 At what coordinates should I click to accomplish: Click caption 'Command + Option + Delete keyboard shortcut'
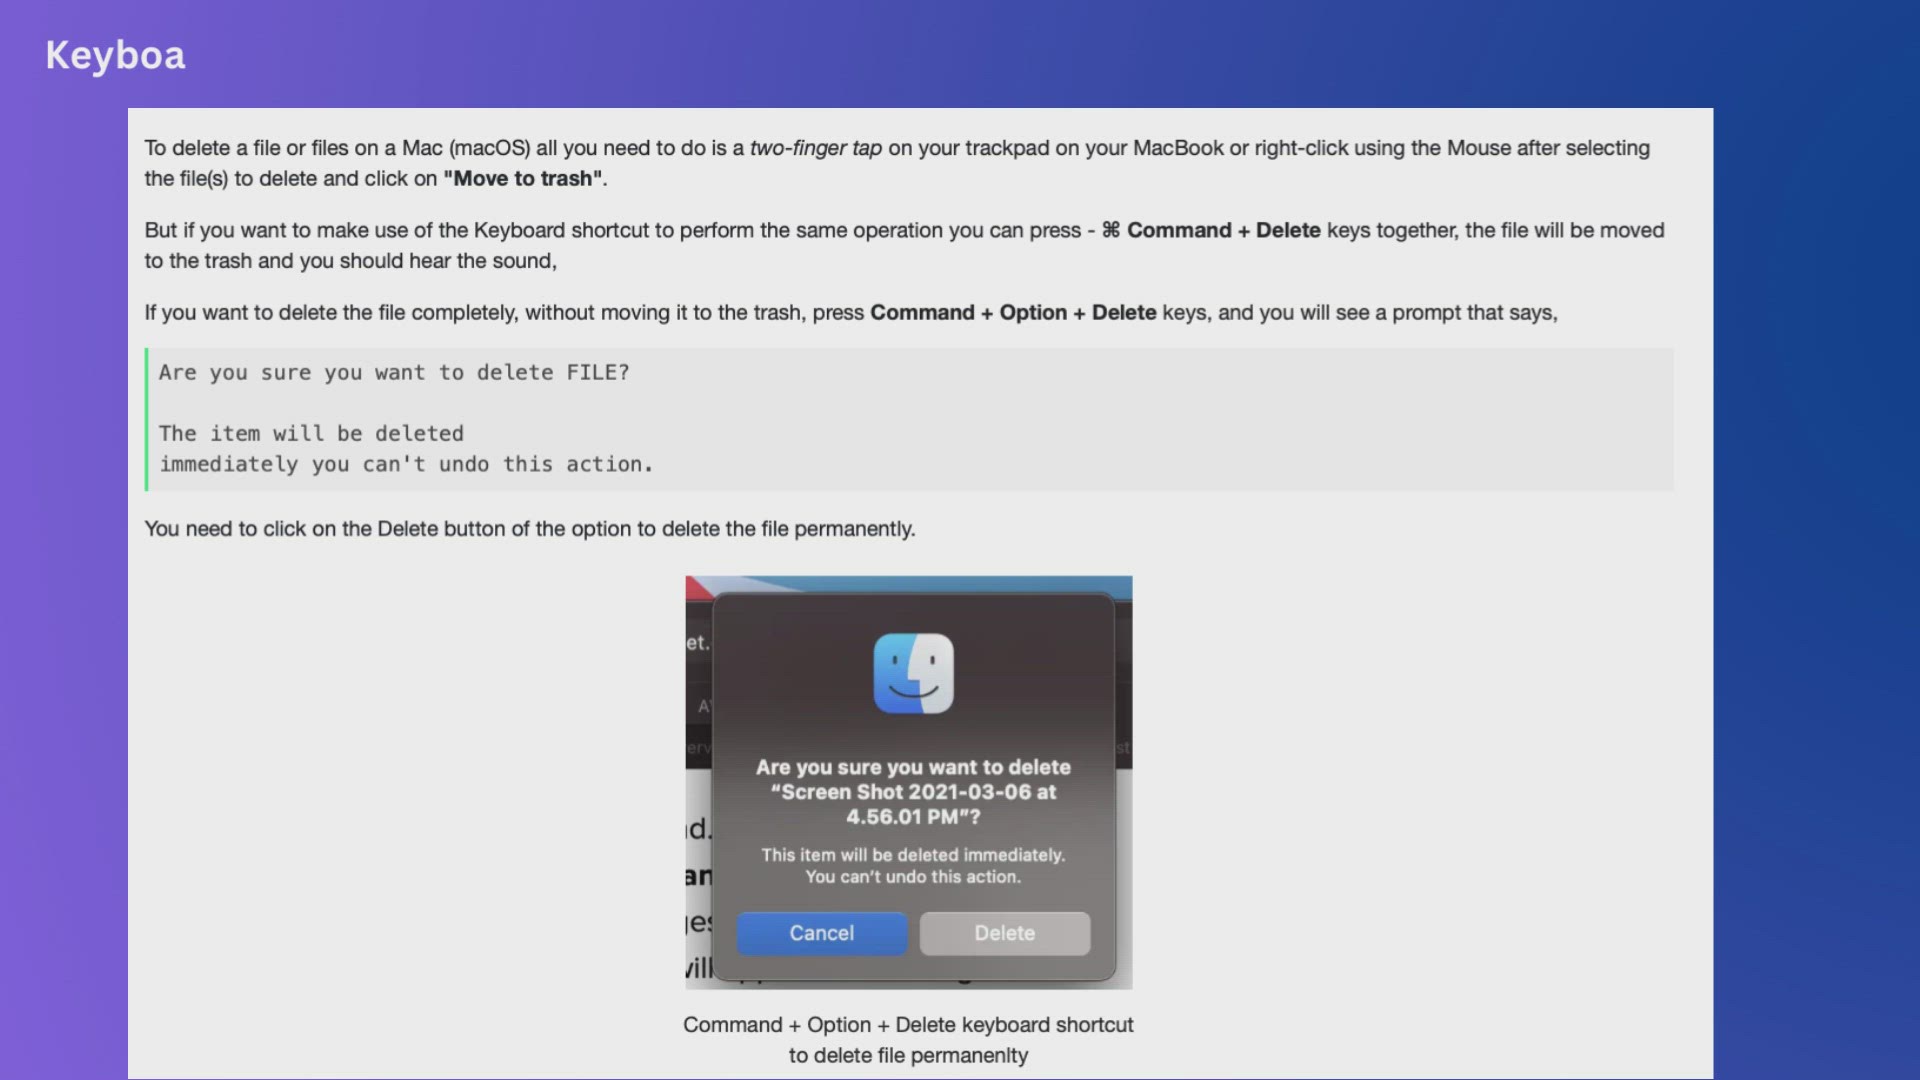(x=908, y=1025)
